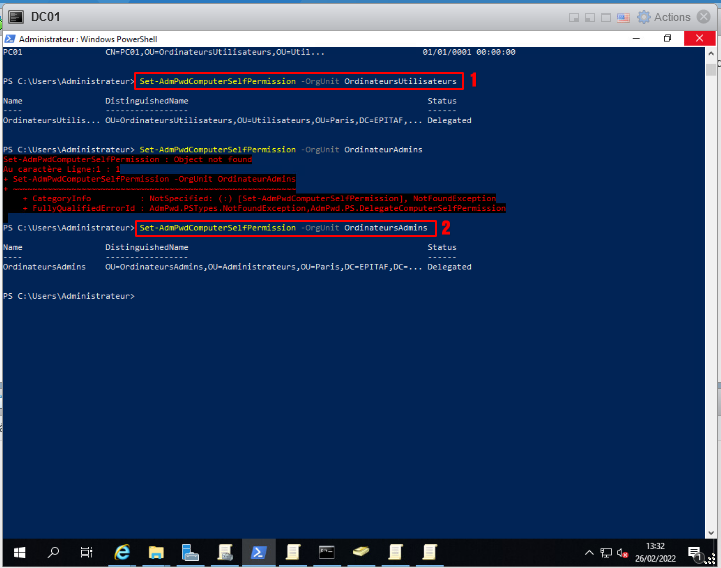Open the Command Prompt taskbar icon
This screenshot has height=568, width=721.
326,552
